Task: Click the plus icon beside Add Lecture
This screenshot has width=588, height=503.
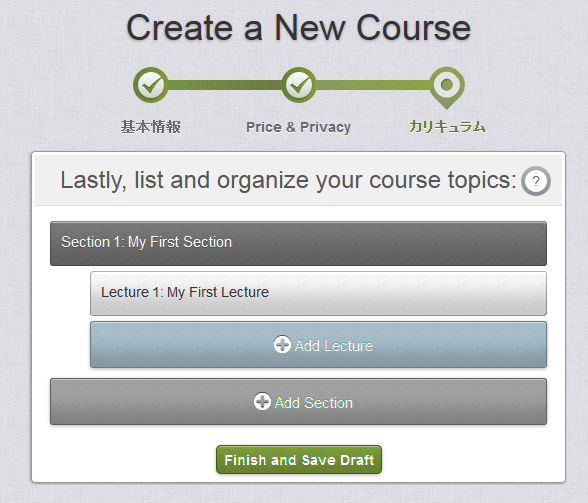Action: 282,344
